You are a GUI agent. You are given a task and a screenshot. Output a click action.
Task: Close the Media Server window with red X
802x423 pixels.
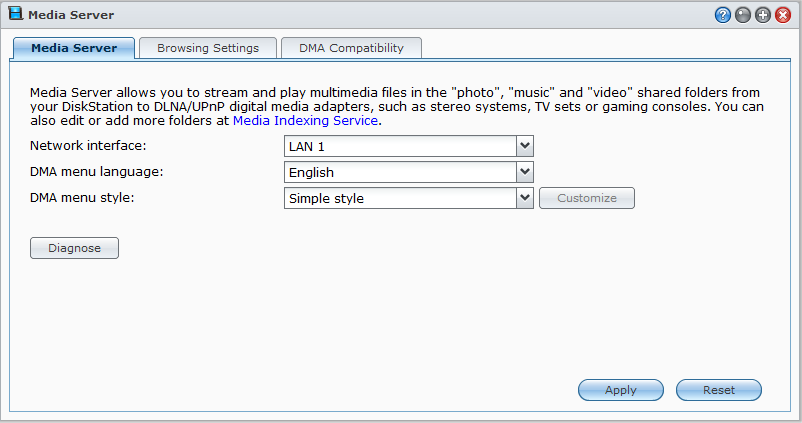[783, 15]
